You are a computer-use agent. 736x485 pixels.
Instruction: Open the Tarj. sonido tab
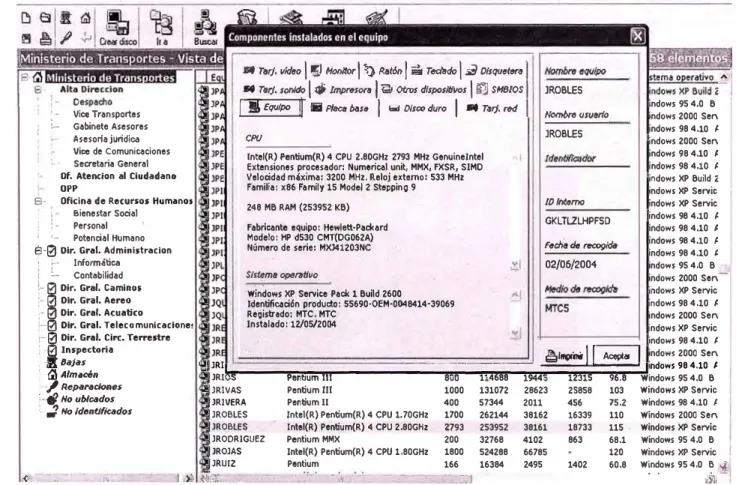[275, 89]
